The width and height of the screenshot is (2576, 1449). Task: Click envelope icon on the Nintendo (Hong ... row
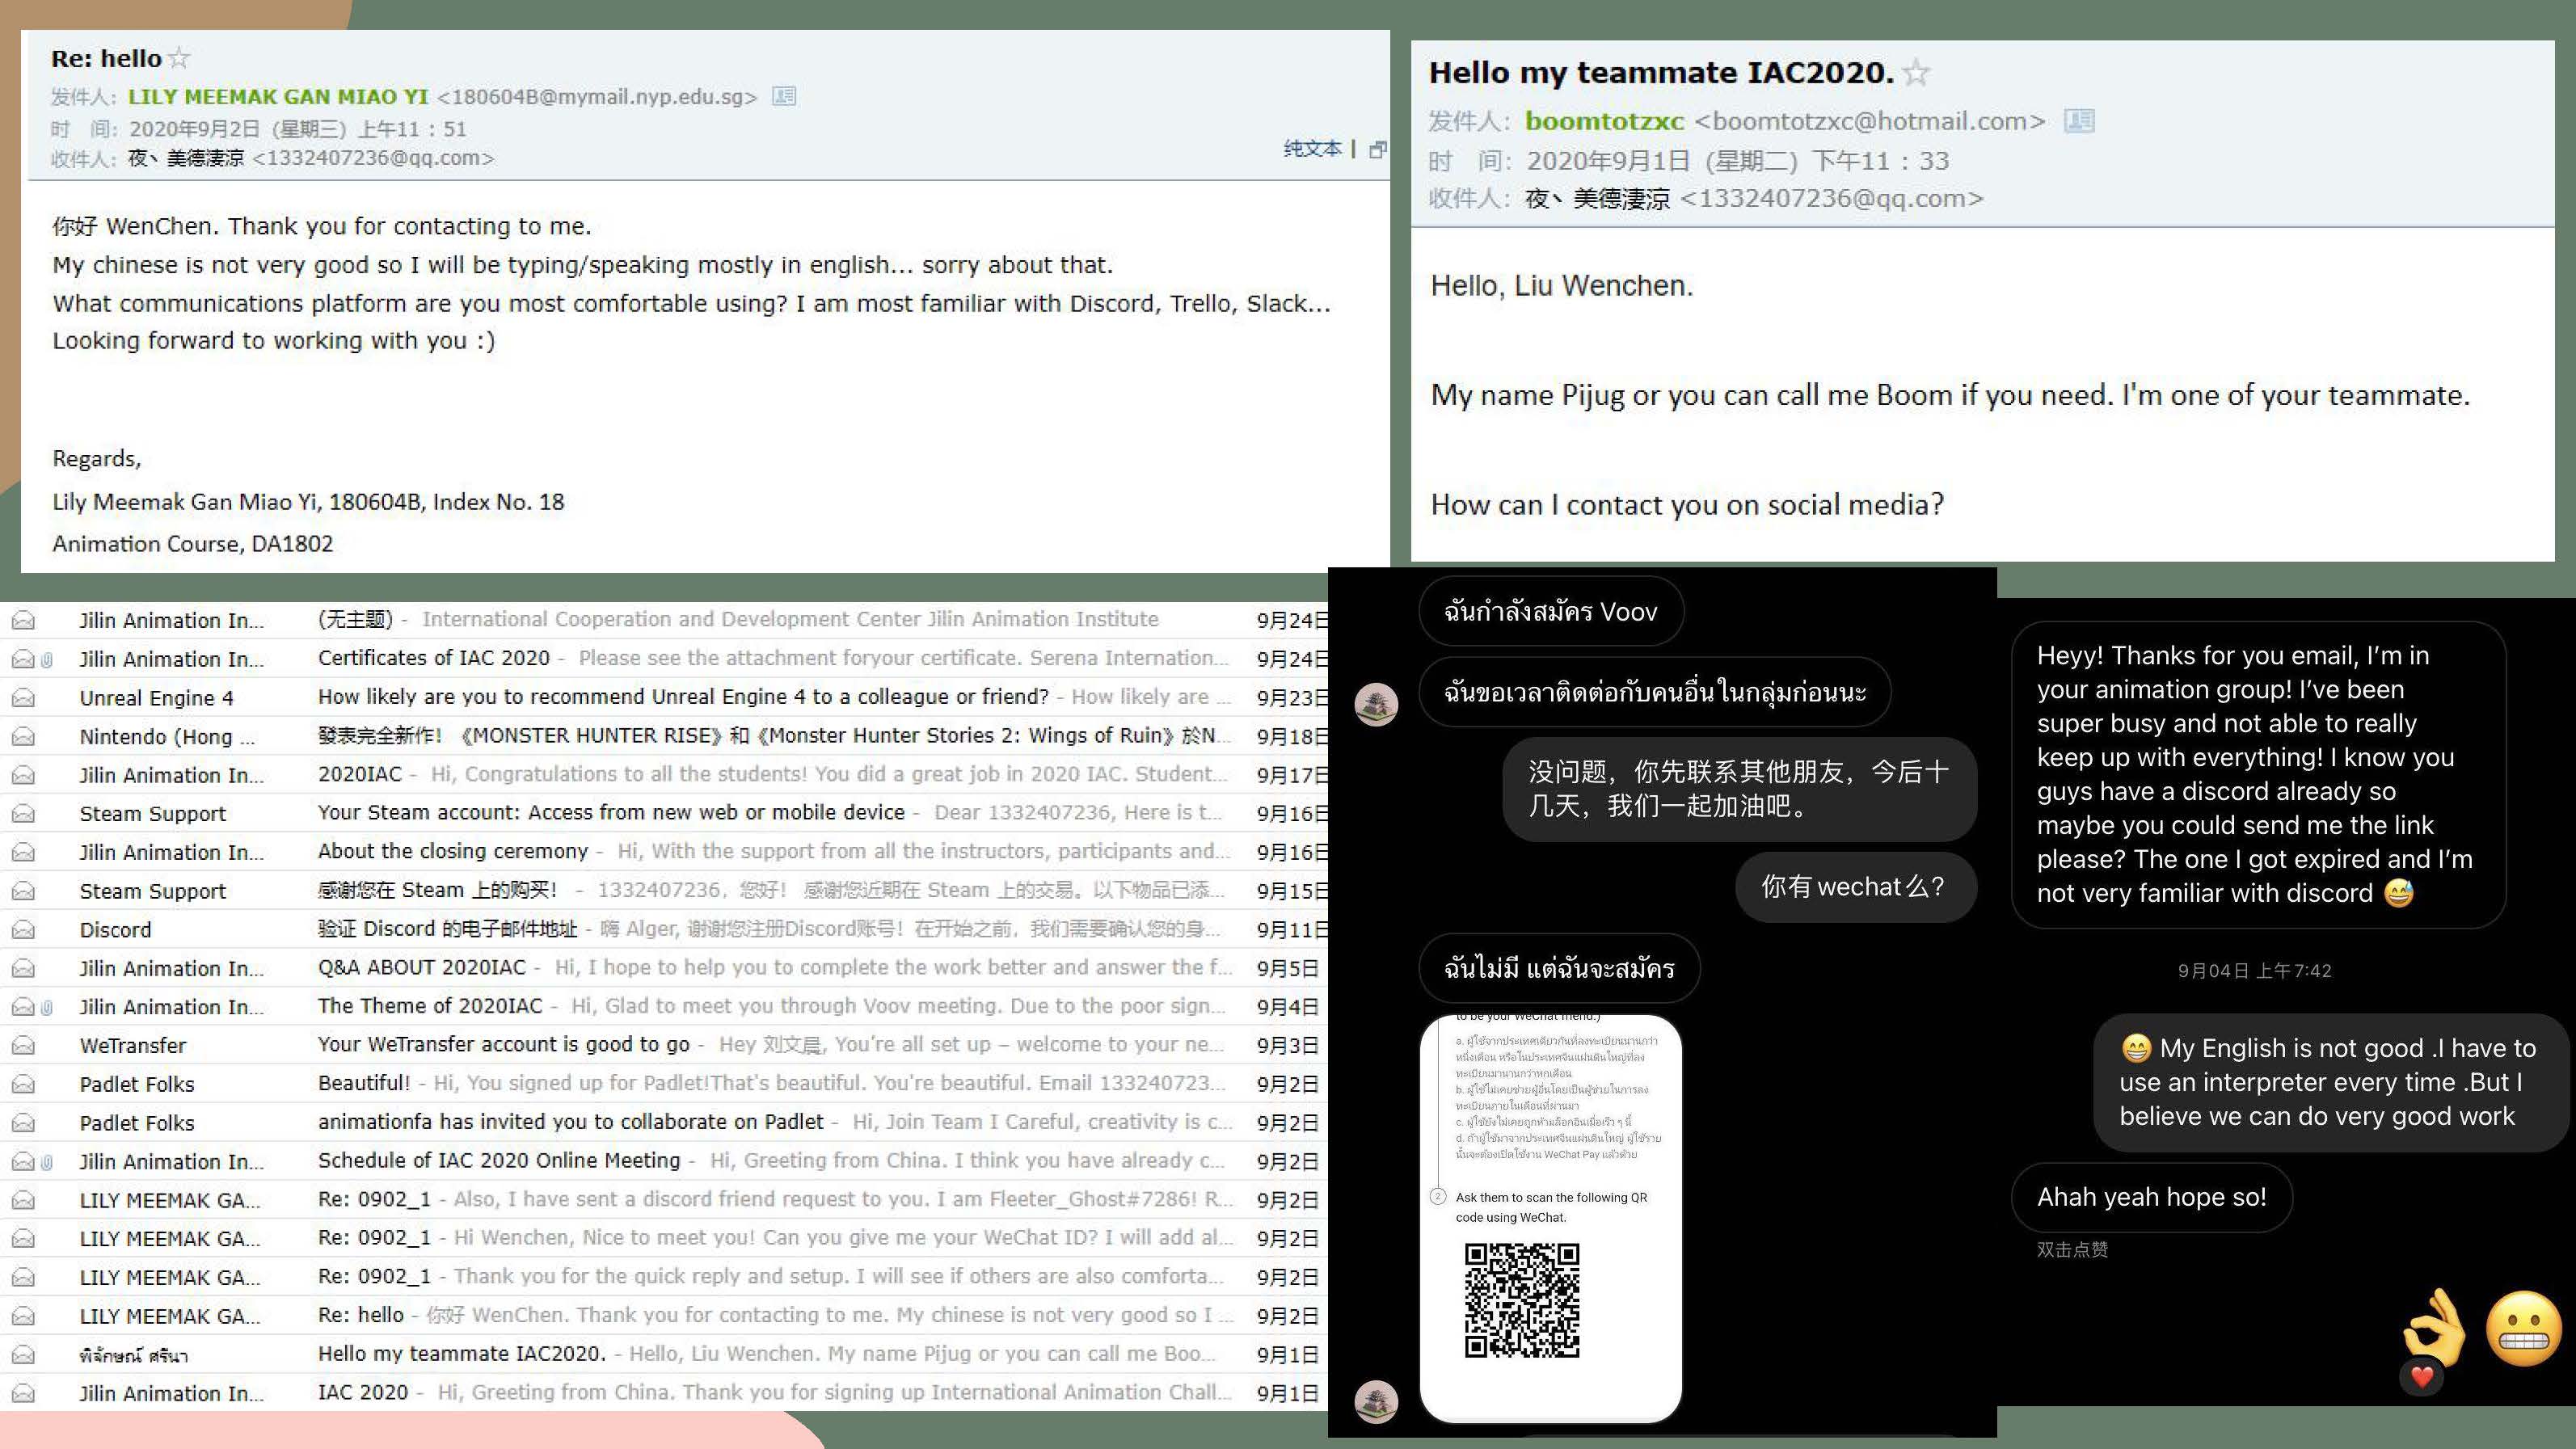pos(23,737)
